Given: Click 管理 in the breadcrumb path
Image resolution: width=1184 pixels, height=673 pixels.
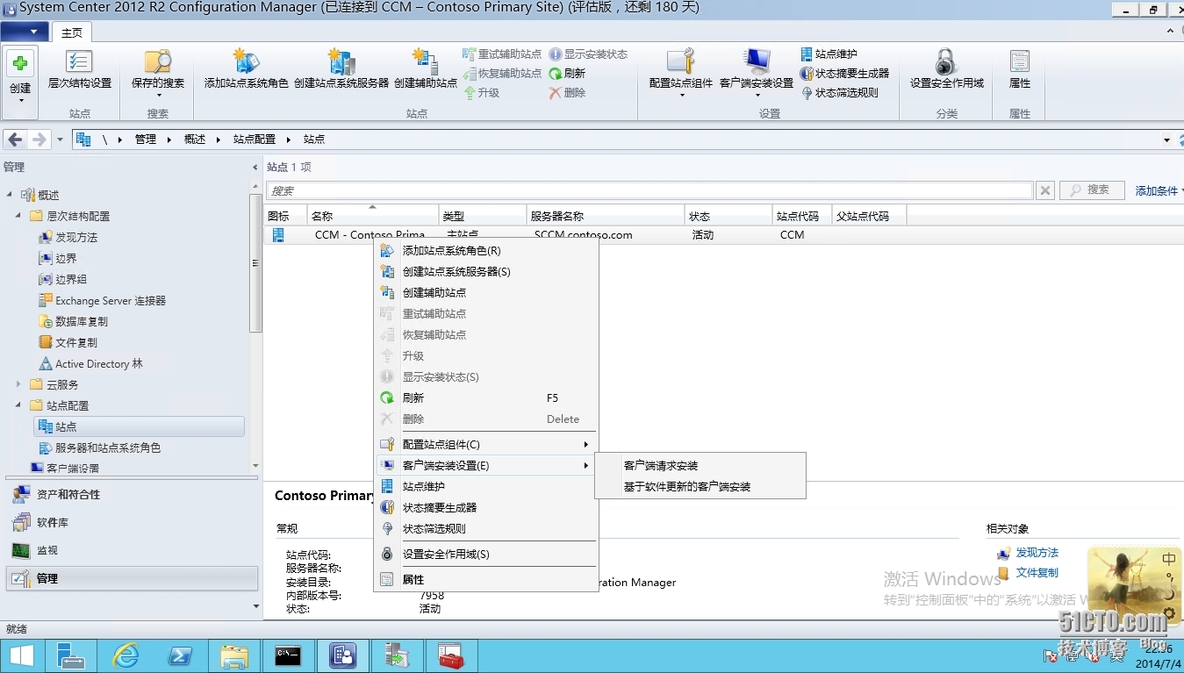Looking at the screenshot, I should pos(146,140).
